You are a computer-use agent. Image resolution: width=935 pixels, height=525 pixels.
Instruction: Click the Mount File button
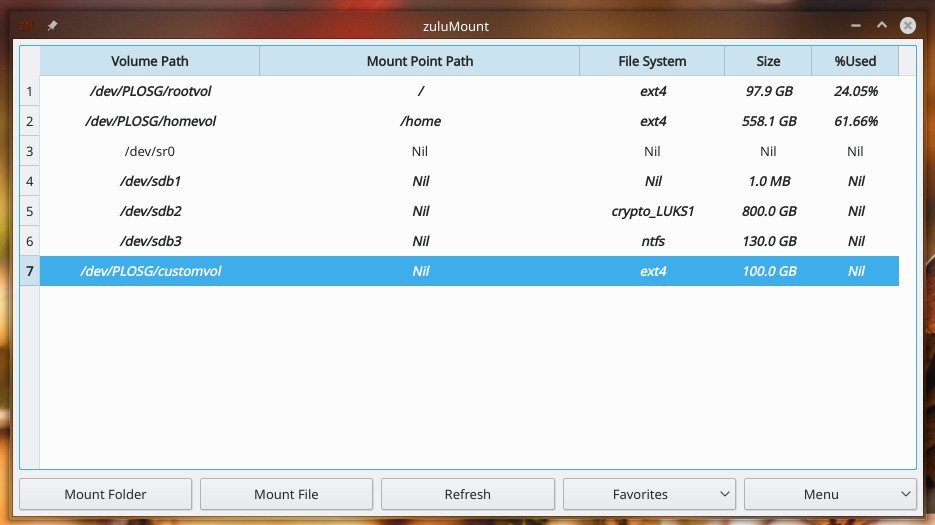pyautogui.click(x=286, y=494)
